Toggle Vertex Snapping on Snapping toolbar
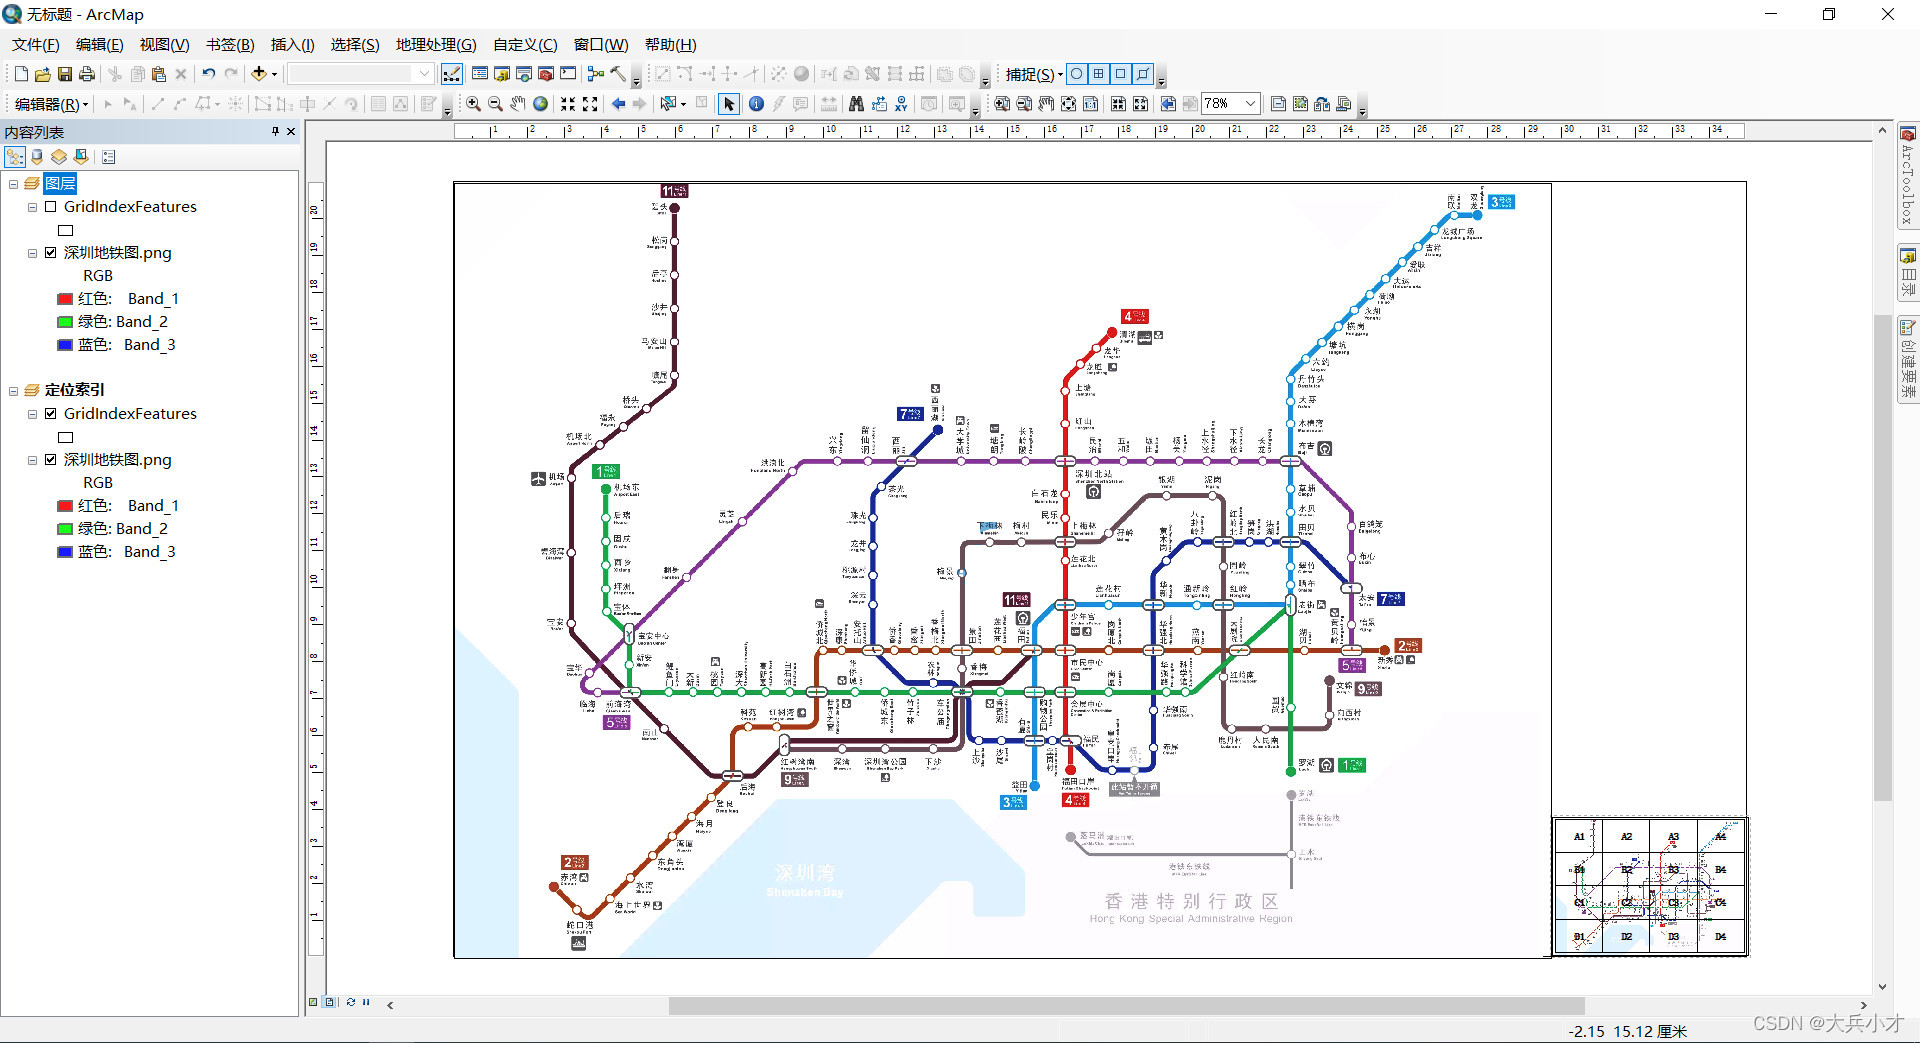Image resolution: width=1920 pixels, height=1043 pixels. (1121, 74)
